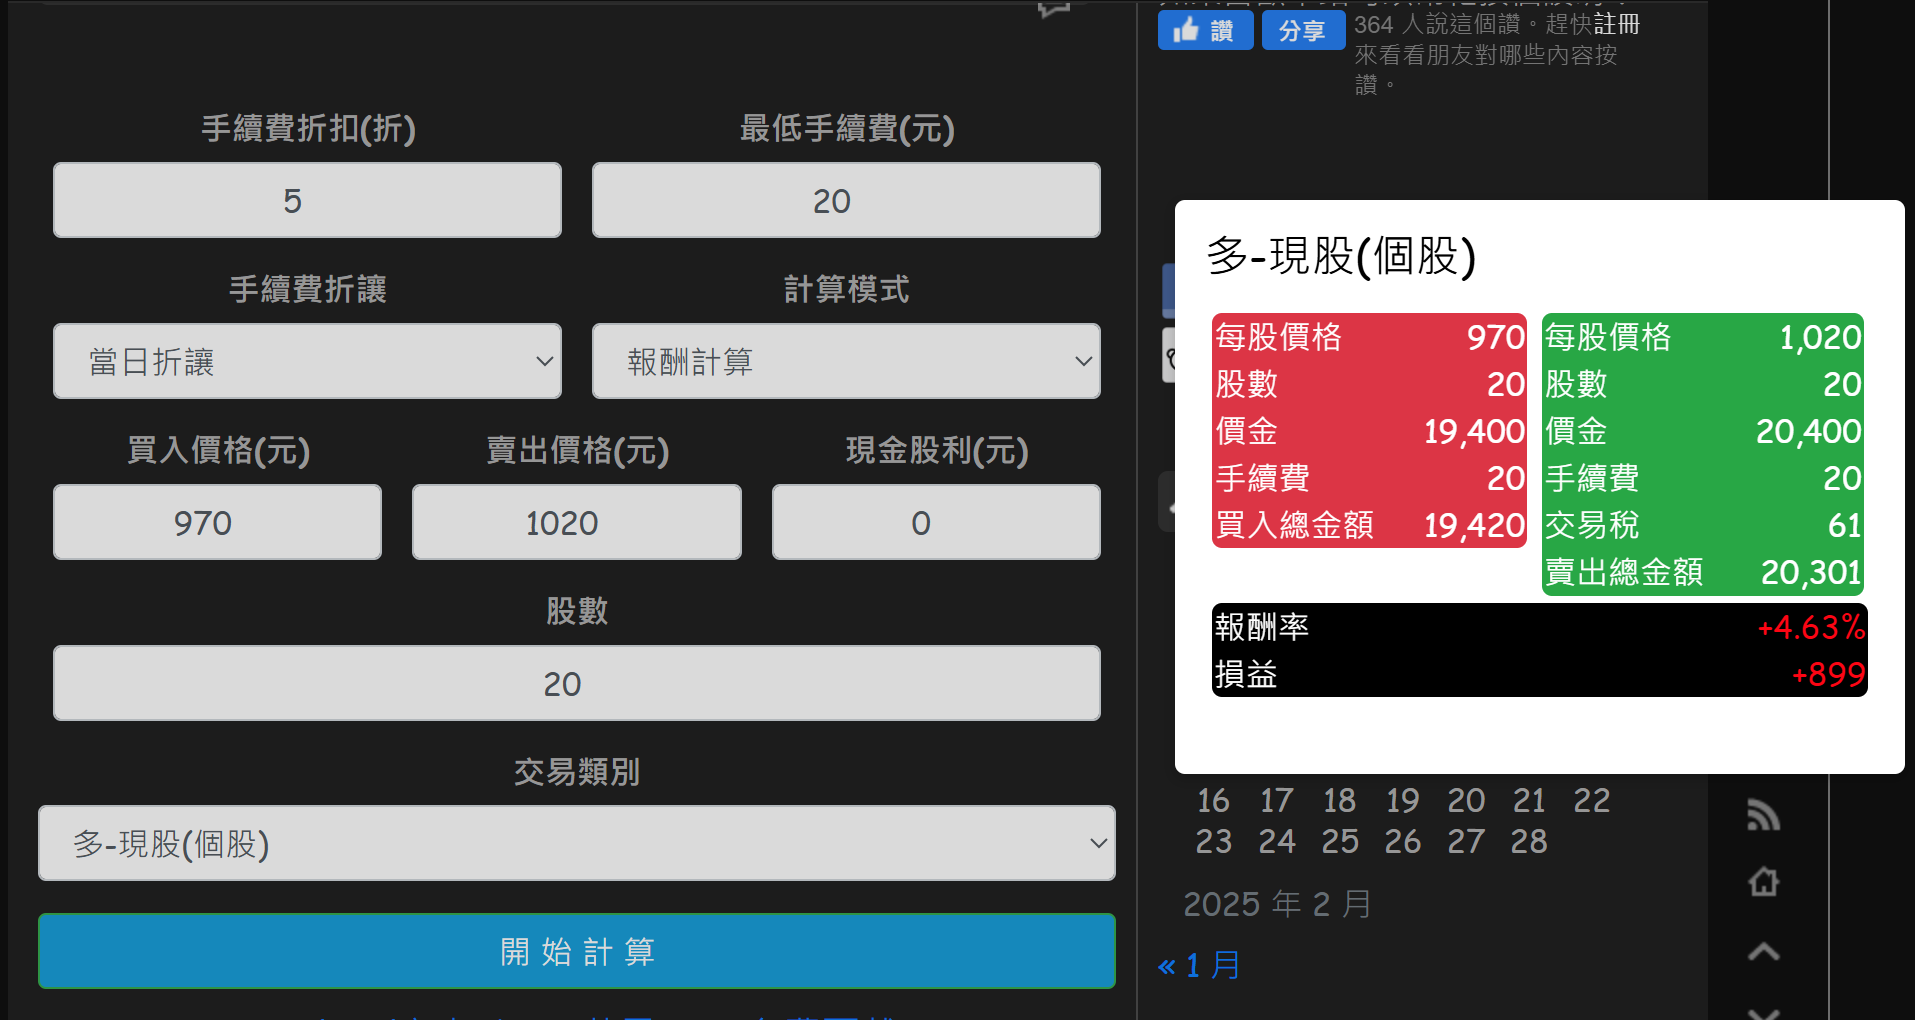Click the RSS feed icon in the sidebar
Viewport: 1915px width, 1020px height.
tap(1763, 816)
